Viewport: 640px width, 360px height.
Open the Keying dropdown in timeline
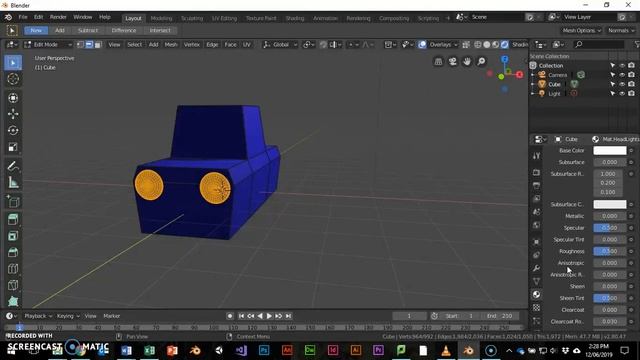68,316
